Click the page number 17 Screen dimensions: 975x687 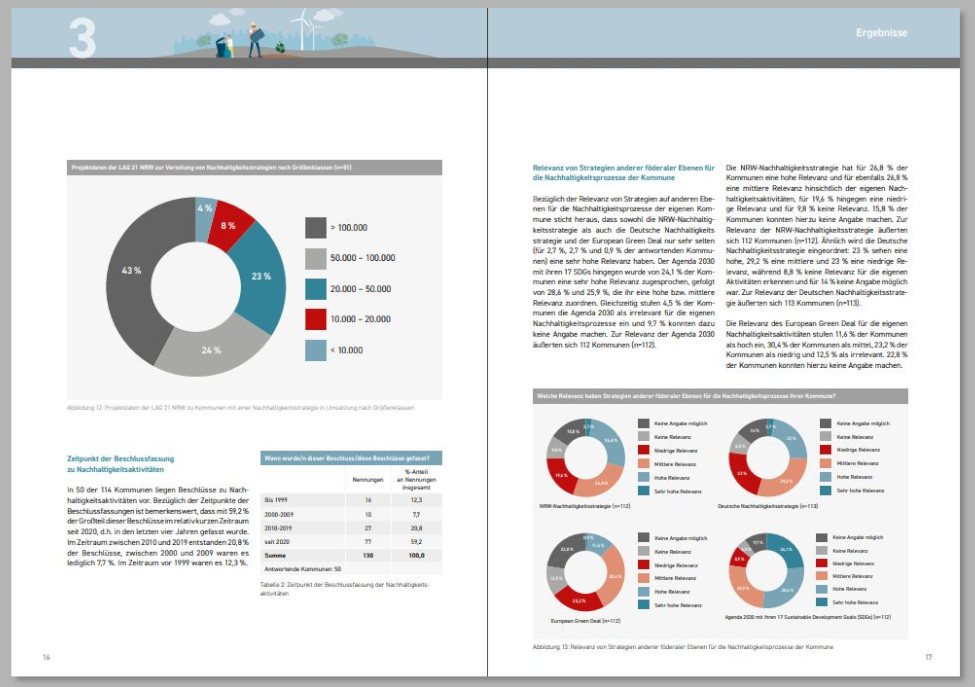[928, 657]
